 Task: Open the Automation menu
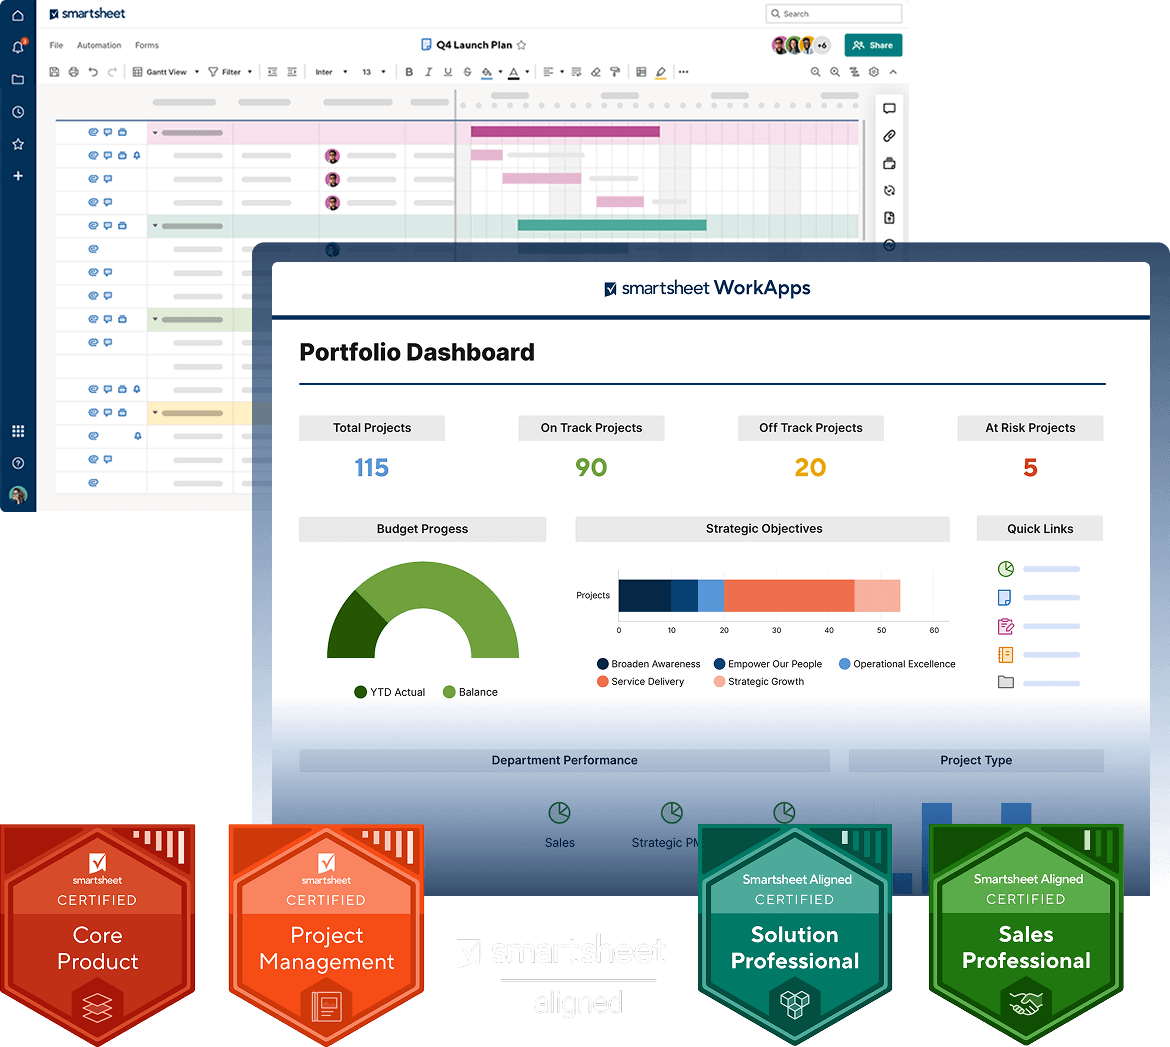tap(99, 45)
